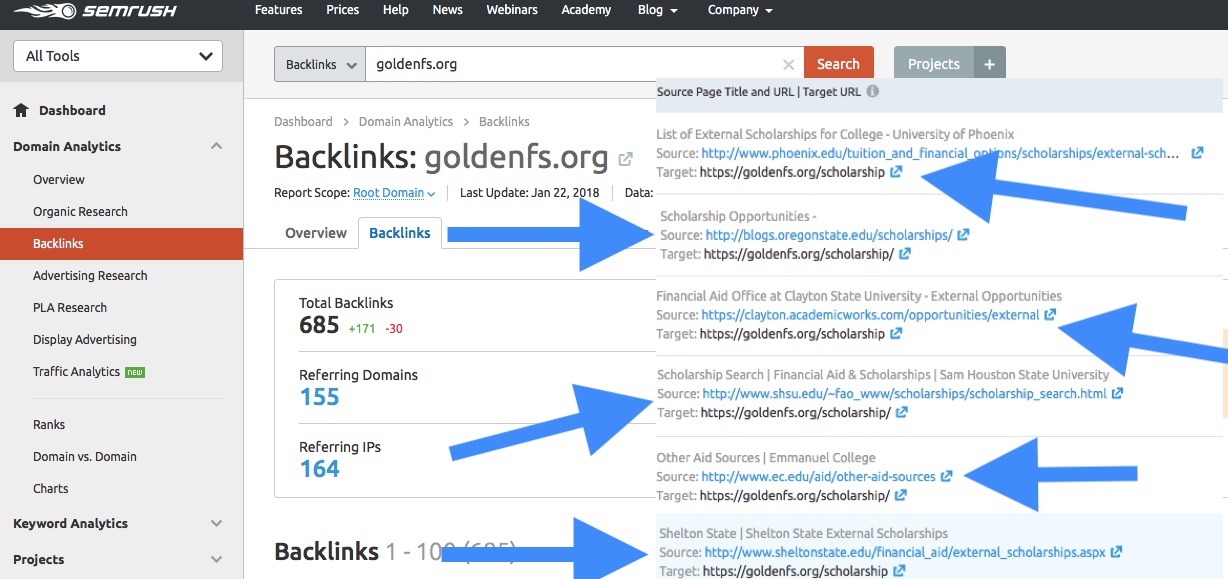1228x579 pixels.
Task: Select Display Advertising in the sidebar
Action: coord(85,340)
